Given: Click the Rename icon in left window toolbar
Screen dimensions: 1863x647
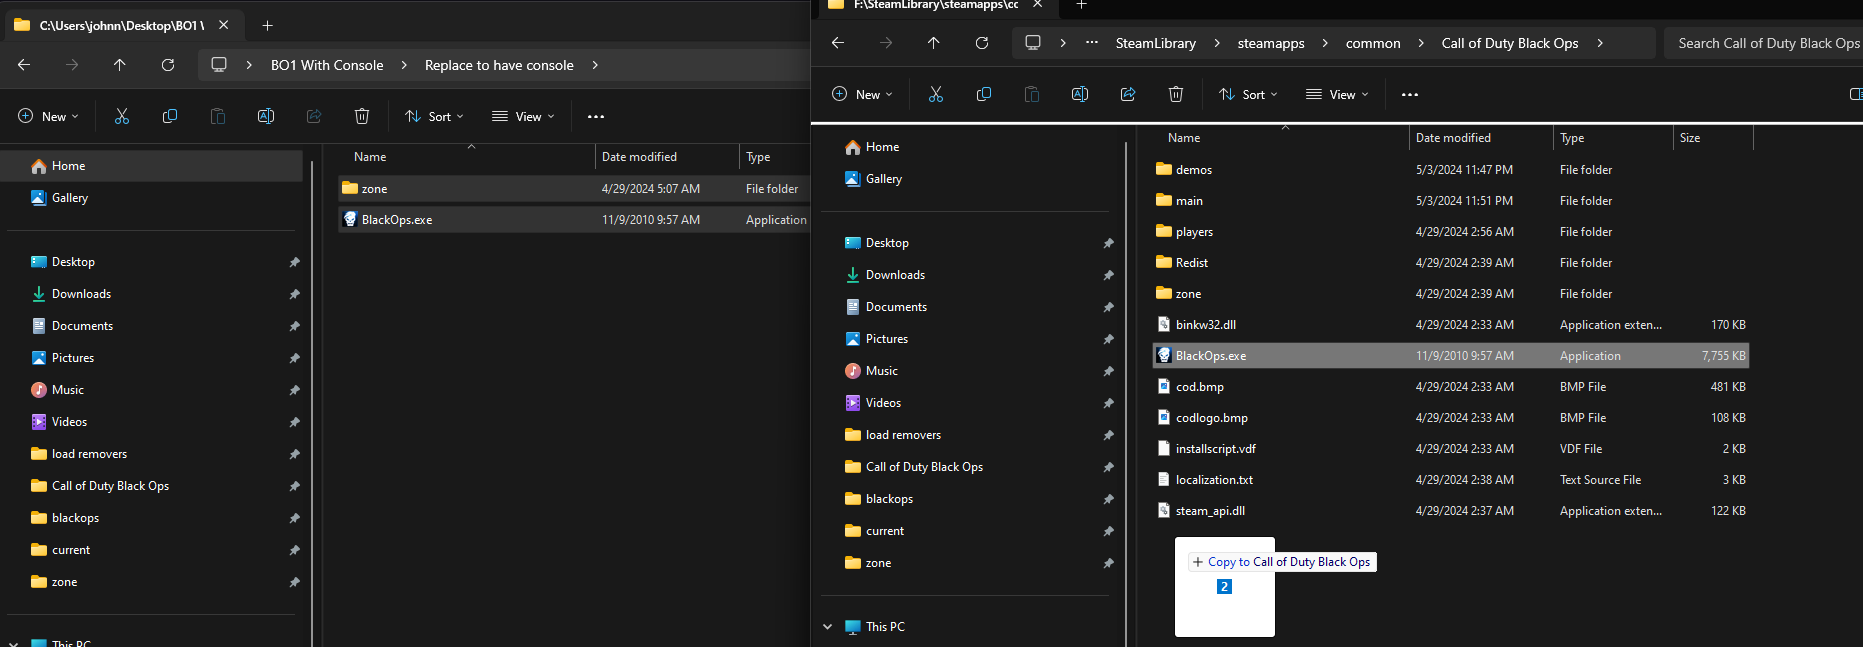Looking at the screenshot, I should (x=266, y=116).
